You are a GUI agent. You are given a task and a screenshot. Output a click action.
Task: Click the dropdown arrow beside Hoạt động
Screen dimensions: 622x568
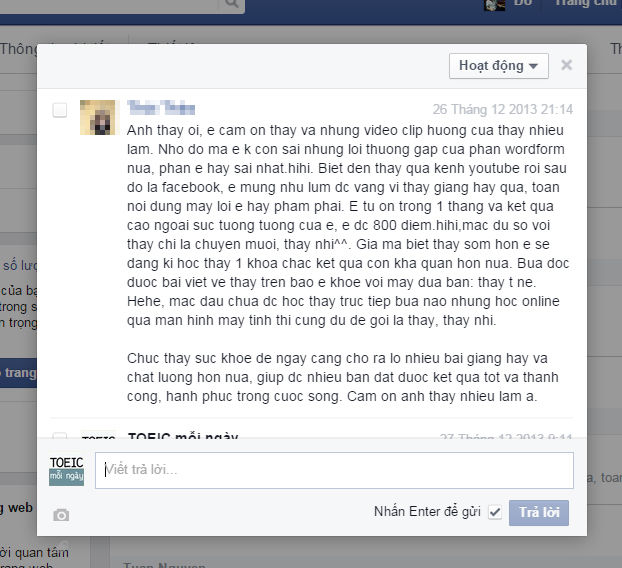534,66
